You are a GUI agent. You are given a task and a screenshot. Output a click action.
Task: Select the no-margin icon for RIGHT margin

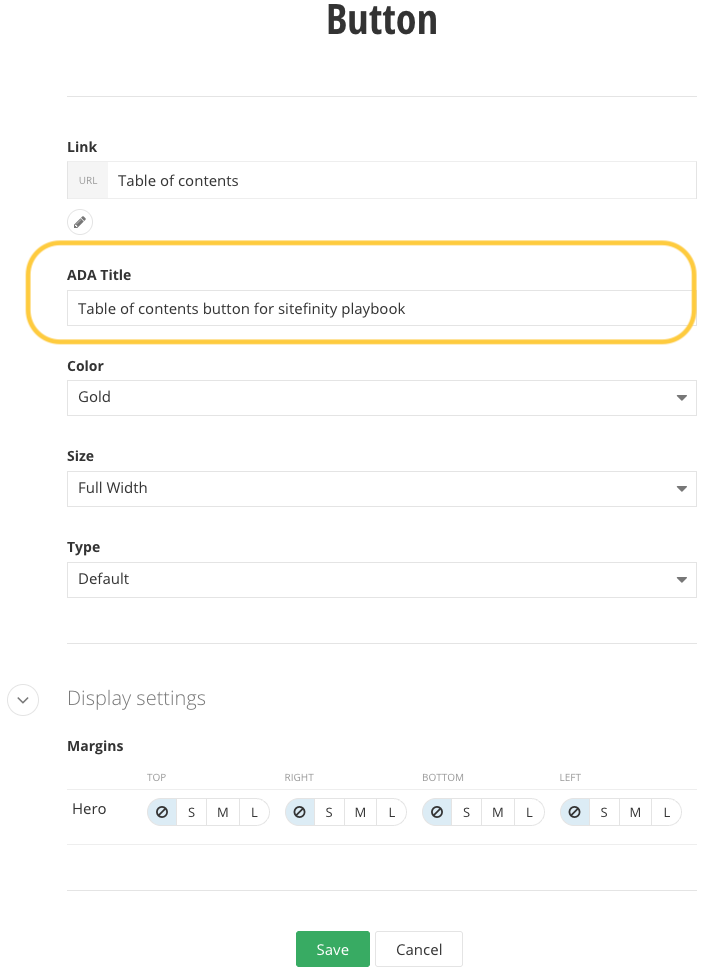coord(300,811)
